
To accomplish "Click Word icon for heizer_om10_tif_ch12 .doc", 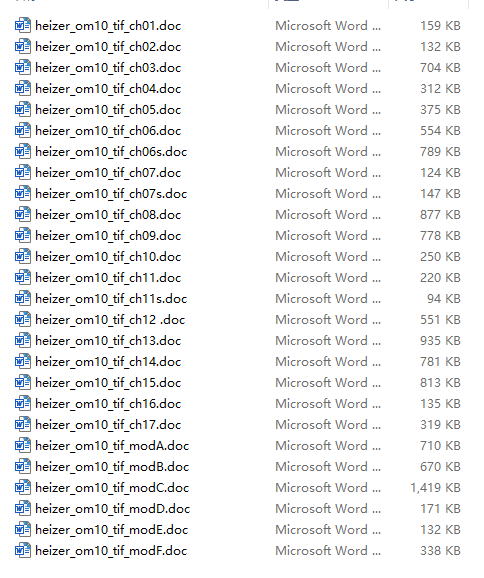I will tap(22, 320).
